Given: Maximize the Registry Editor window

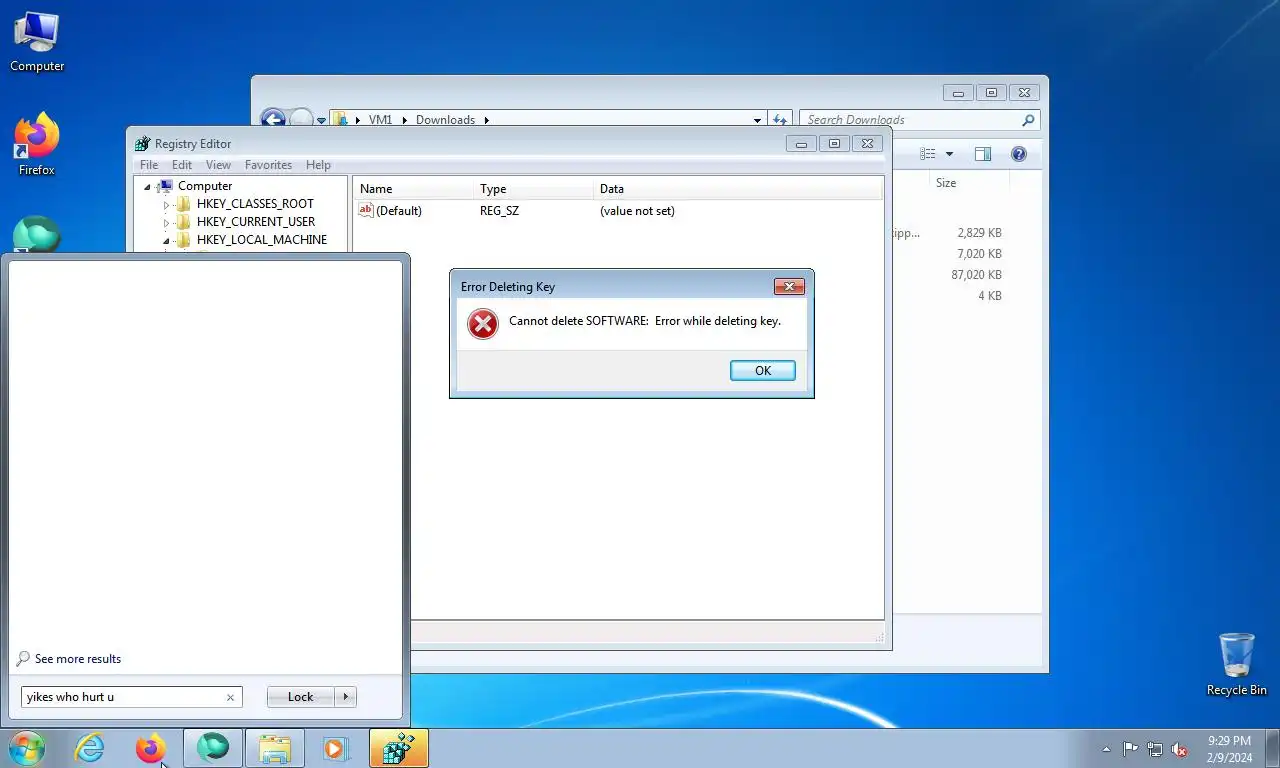Looking at the screenshot, I should click(834, 144).
